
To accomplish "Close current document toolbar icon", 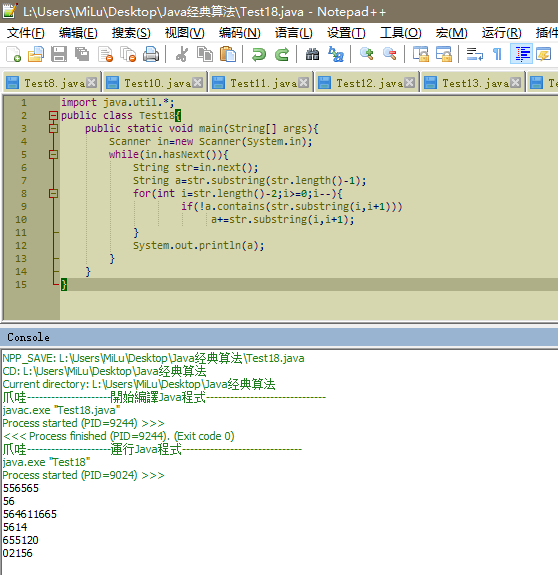I will [x=106, y=54].
